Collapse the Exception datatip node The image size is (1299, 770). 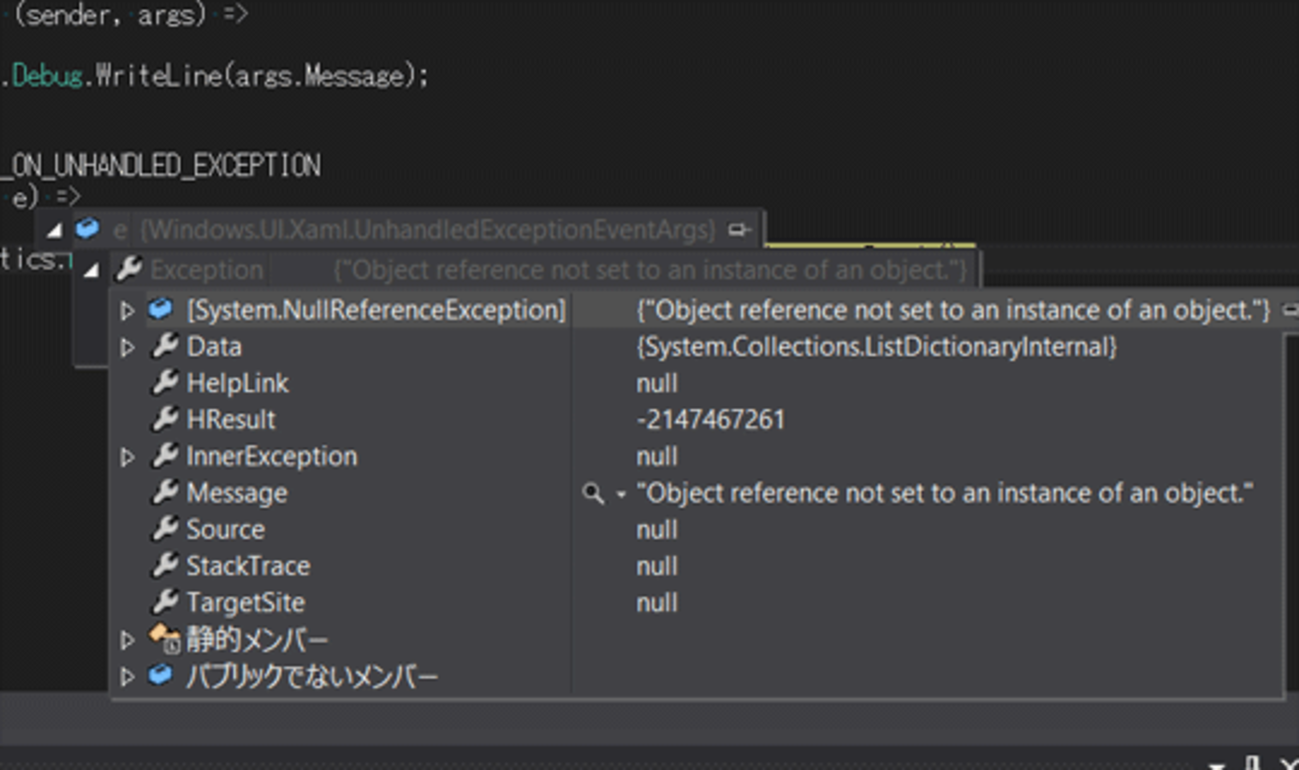(92, 270)
